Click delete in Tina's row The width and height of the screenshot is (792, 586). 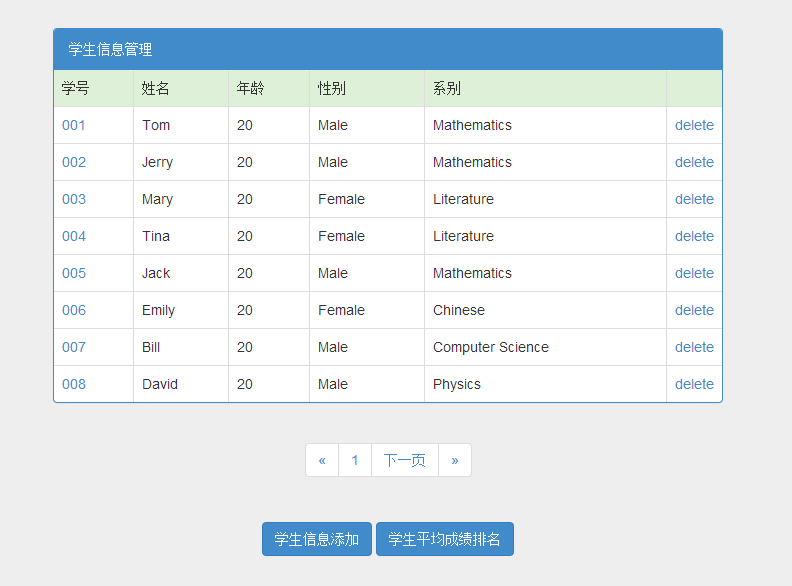[x=694, y=236]
